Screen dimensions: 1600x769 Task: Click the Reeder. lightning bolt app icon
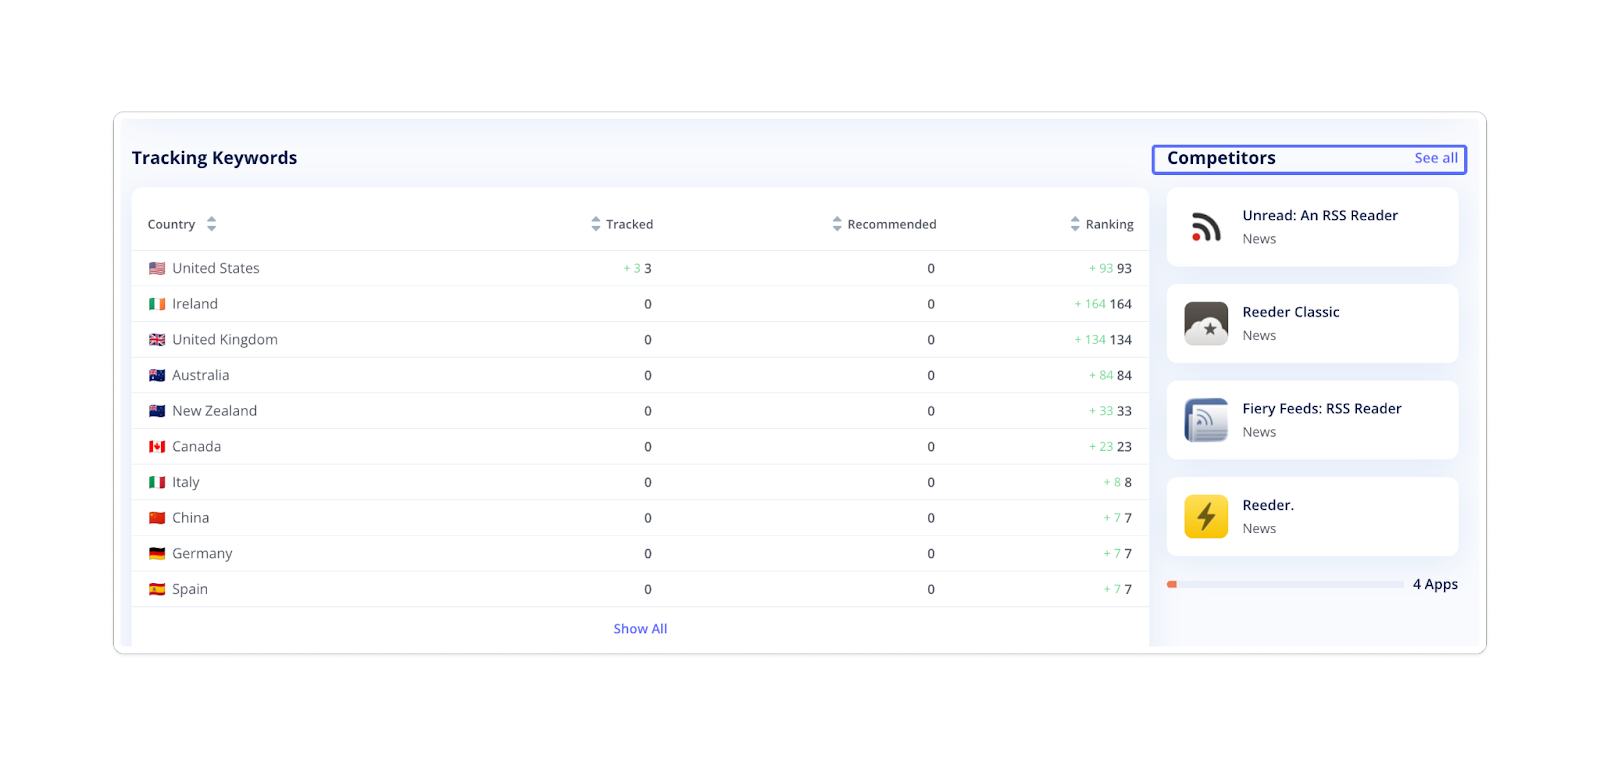pos(1206,517)
